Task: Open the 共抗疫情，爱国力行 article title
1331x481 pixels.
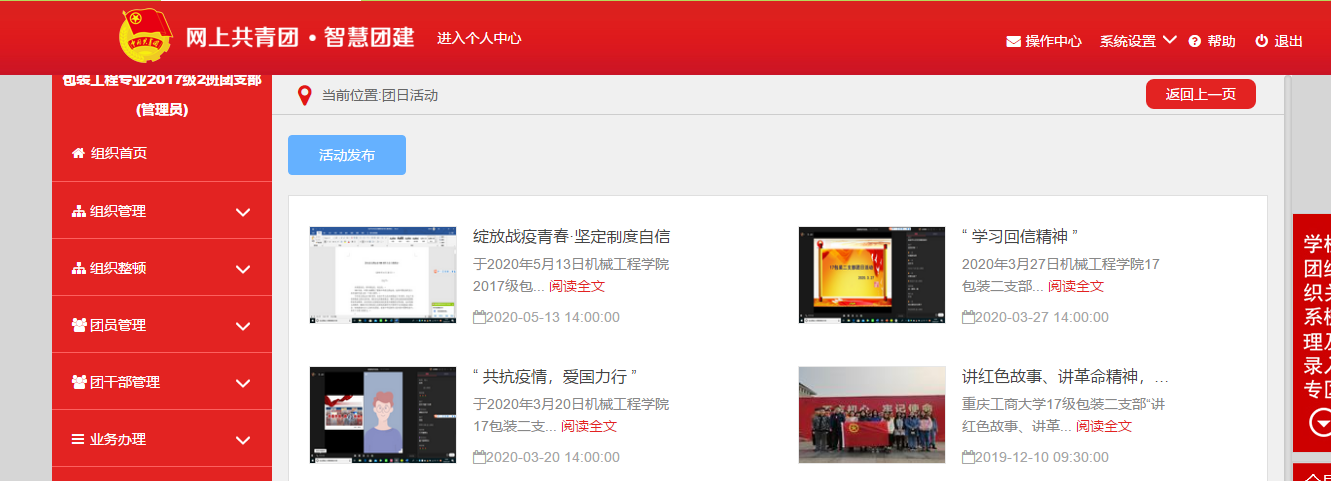Action: click(555, 377)
